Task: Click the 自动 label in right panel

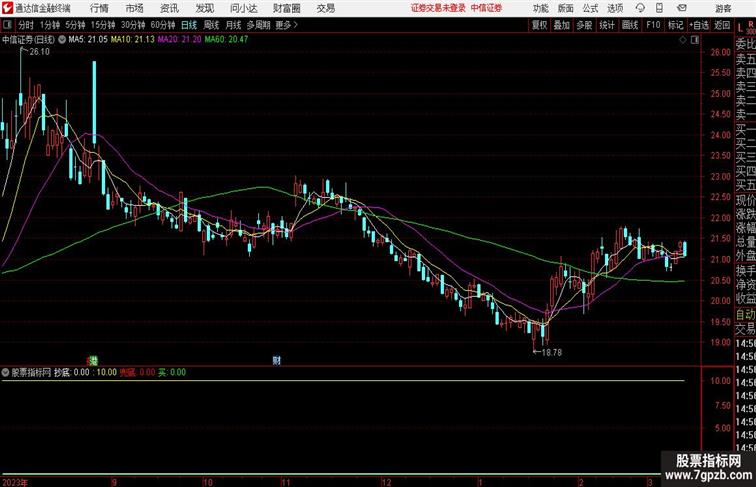Action: [x=745, y=315]
